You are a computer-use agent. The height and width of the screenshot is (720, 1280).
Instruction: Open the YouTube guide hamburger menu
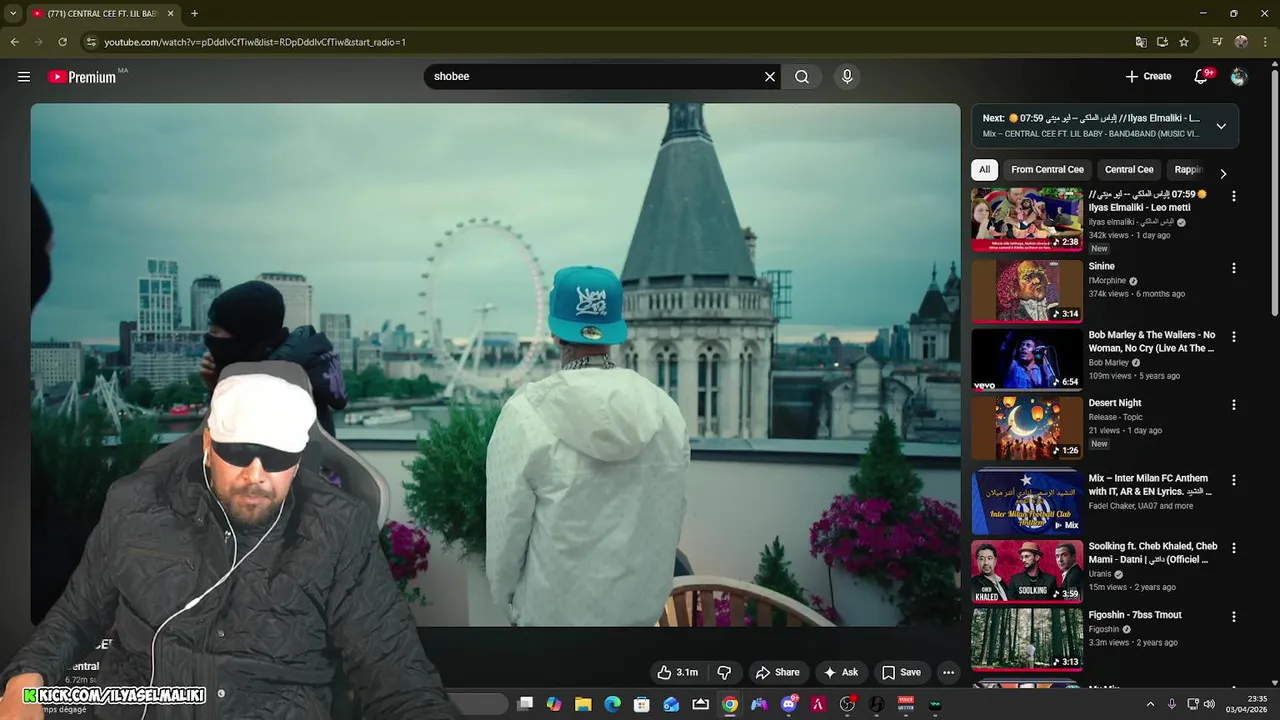24,76
